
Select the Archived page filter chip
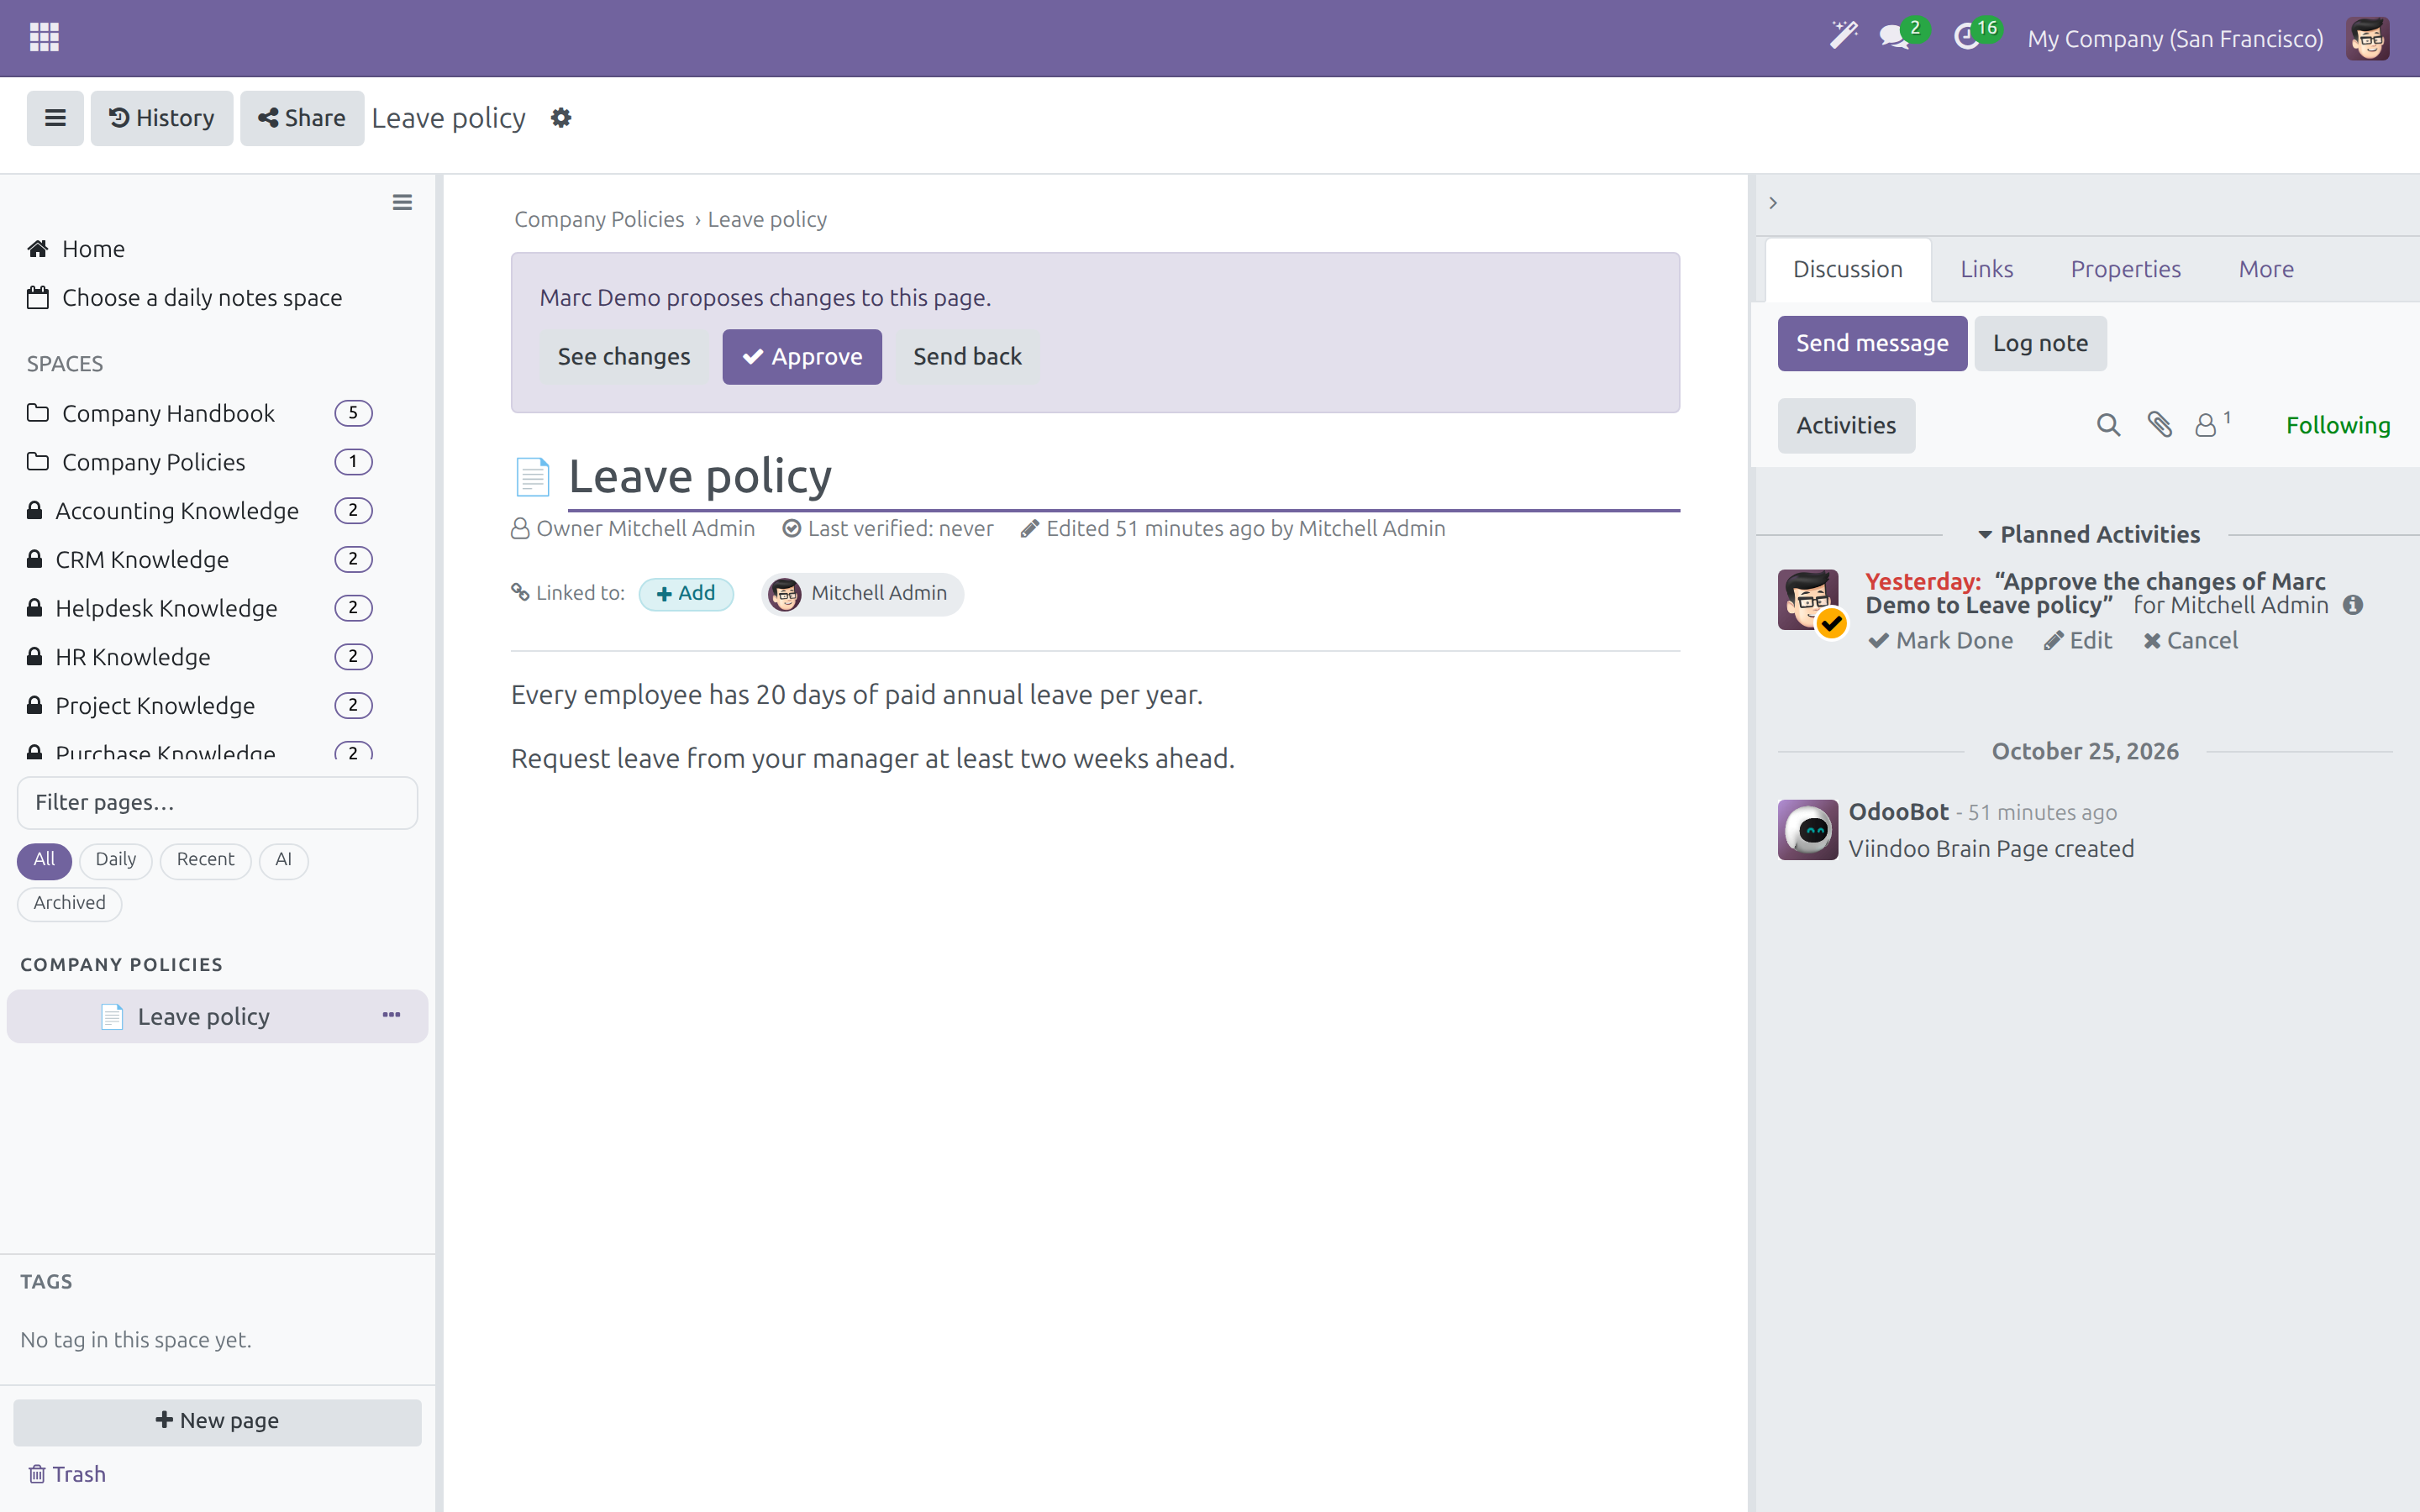[x=69, y=902]
